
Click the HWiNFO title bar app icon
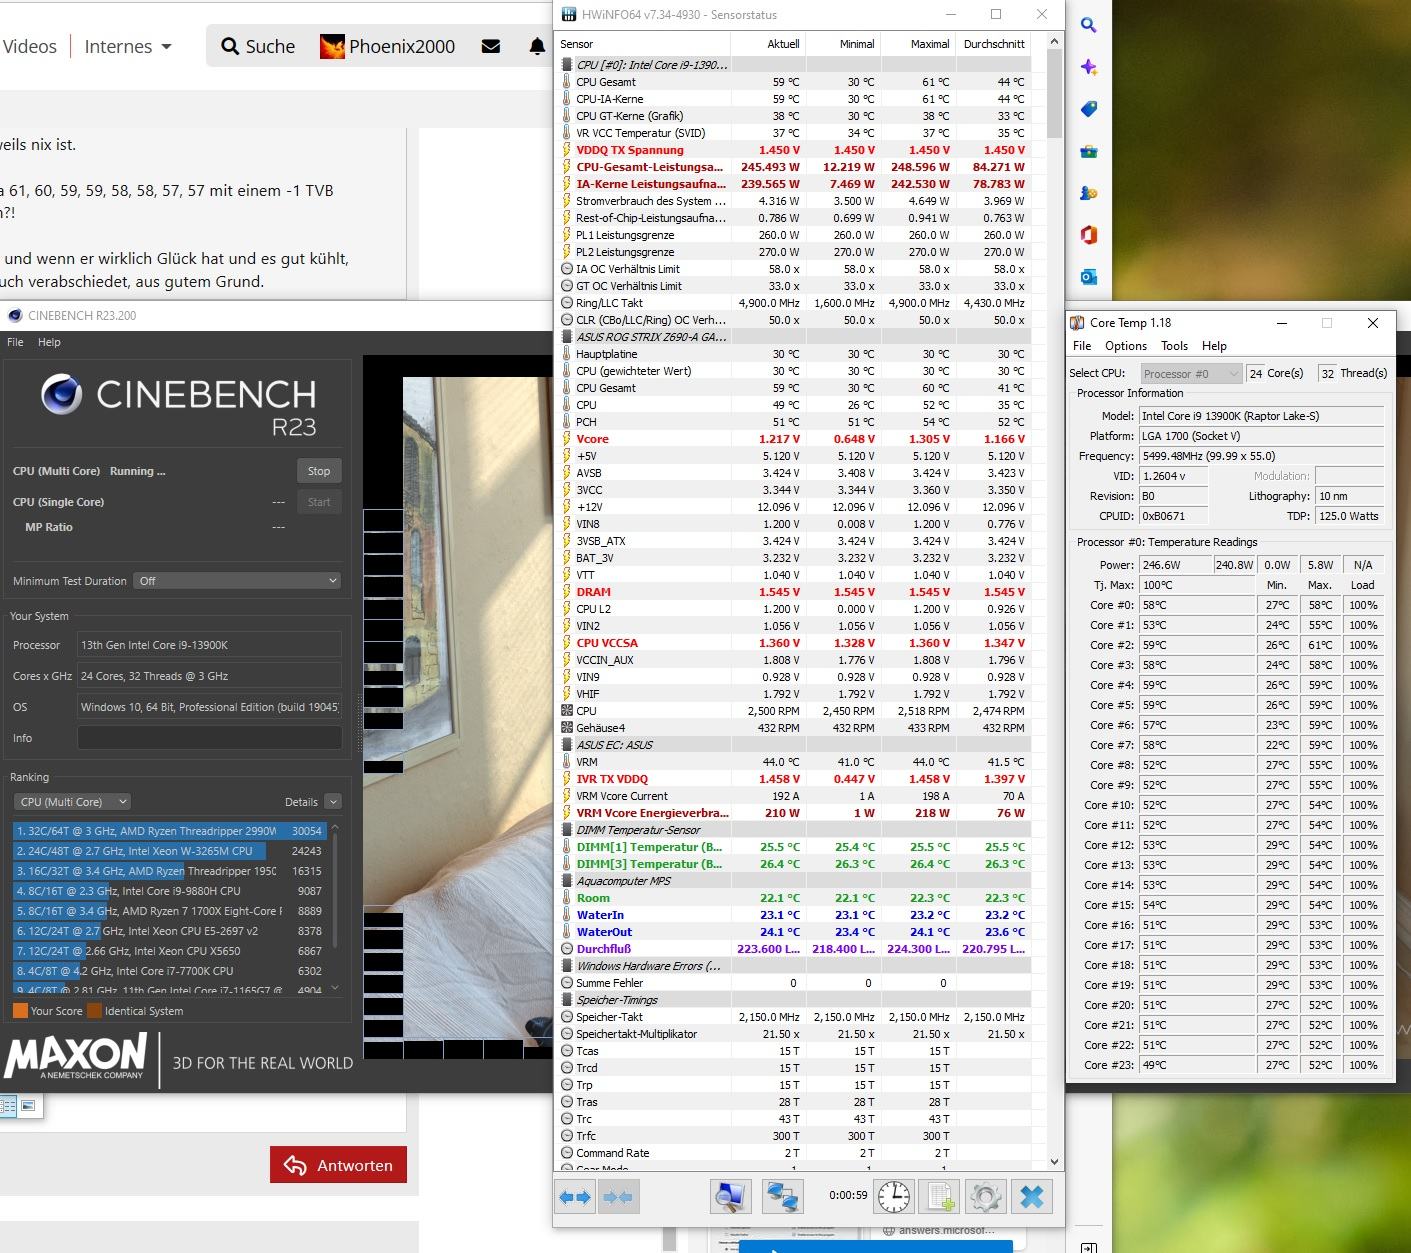coord(569,15)
